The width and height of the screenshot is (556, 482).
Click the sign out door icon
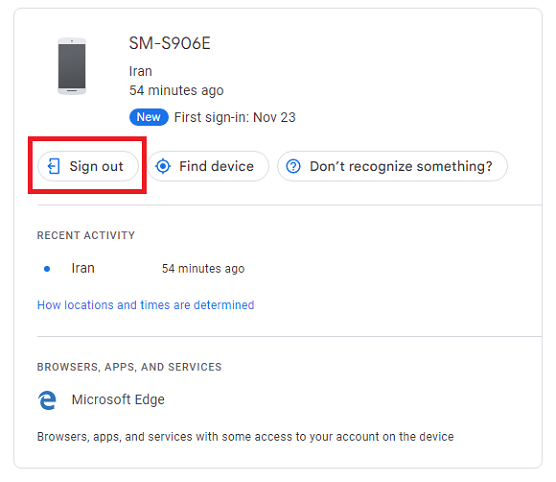pos(54,166)
